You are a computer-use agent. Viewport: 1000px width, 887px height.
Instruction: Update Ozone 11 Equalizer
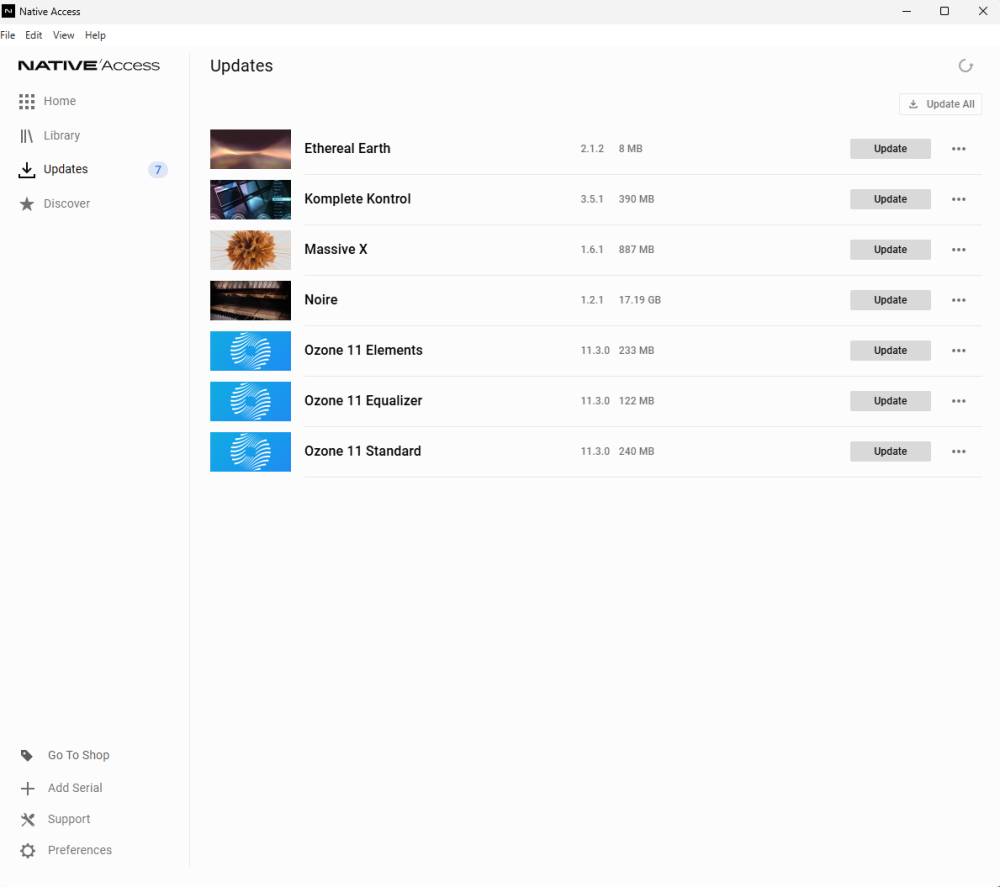890,400
